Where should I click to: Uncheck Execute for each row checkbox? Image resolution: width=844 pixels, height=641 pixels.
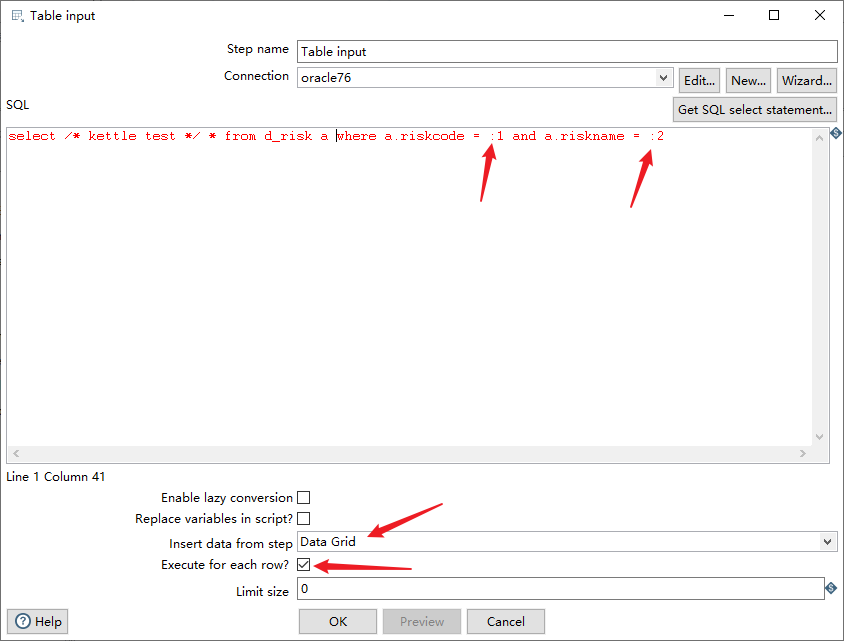click(304, 565)
